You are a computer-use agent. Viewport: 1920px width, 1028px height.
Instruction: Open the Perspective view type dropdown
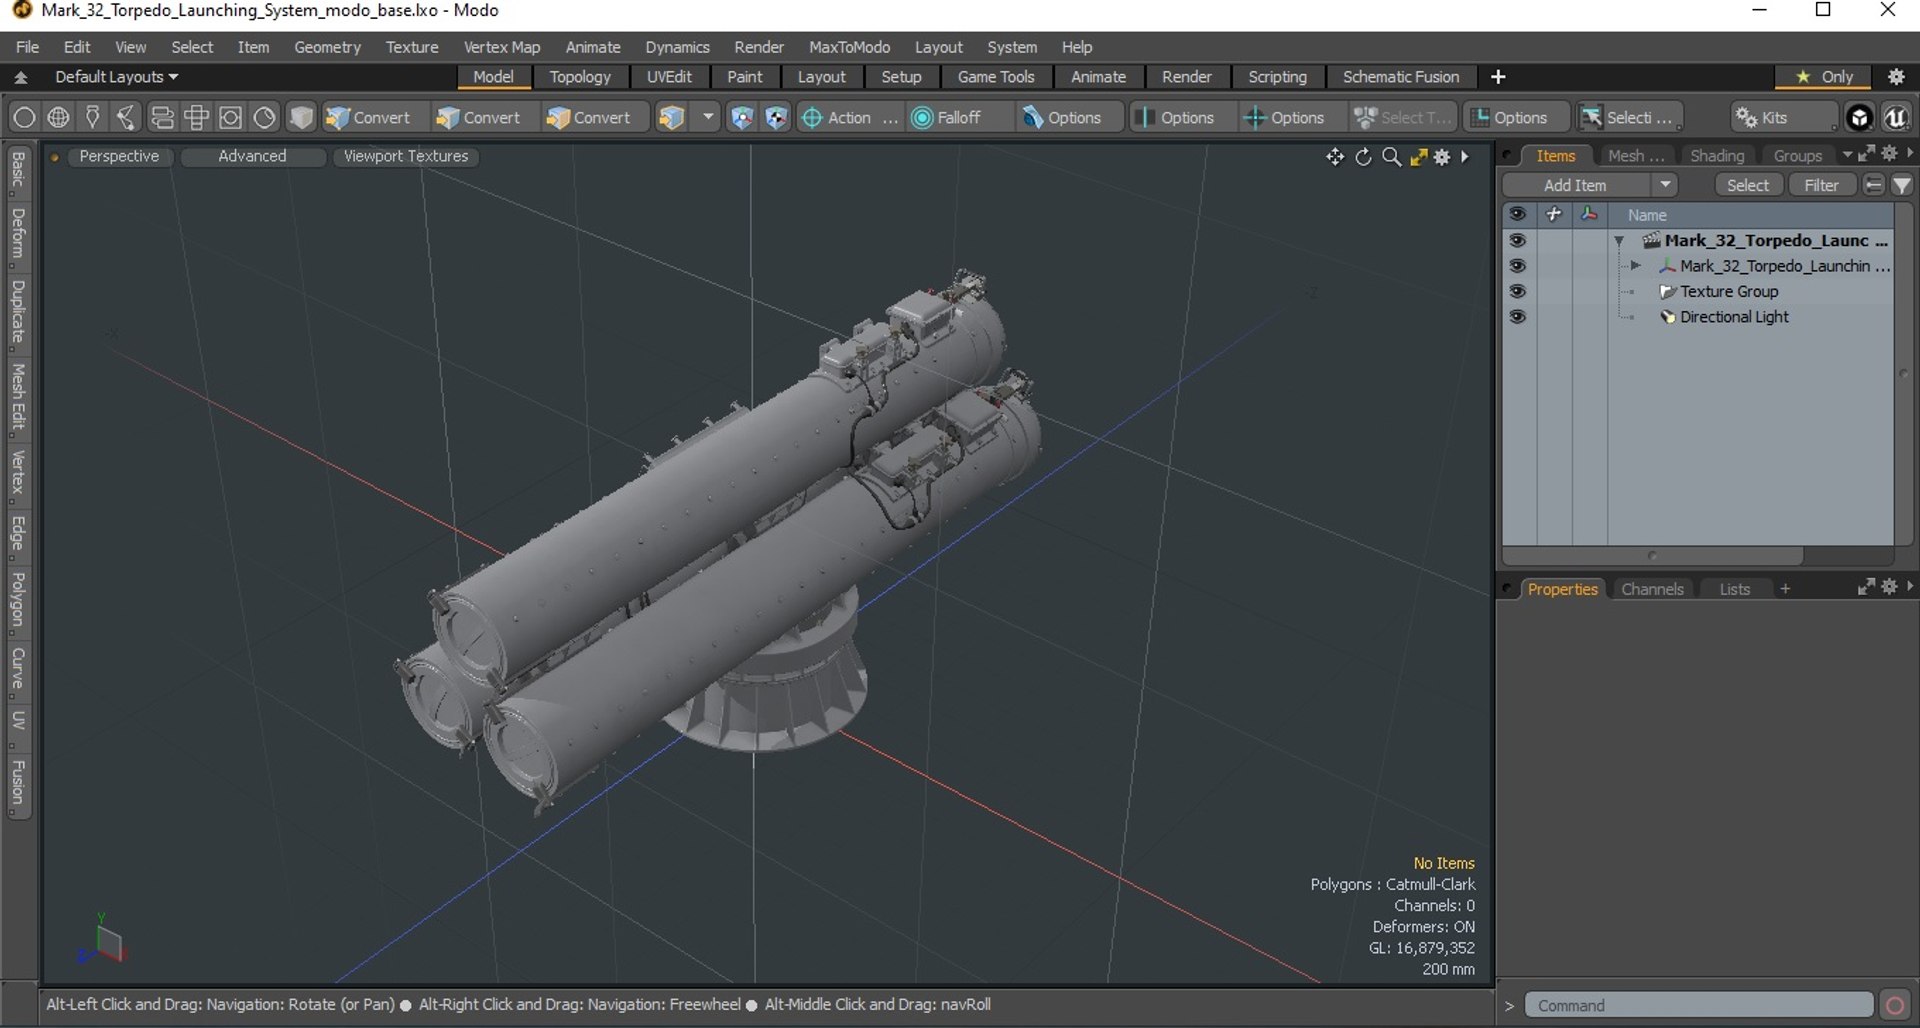point(119,157)
